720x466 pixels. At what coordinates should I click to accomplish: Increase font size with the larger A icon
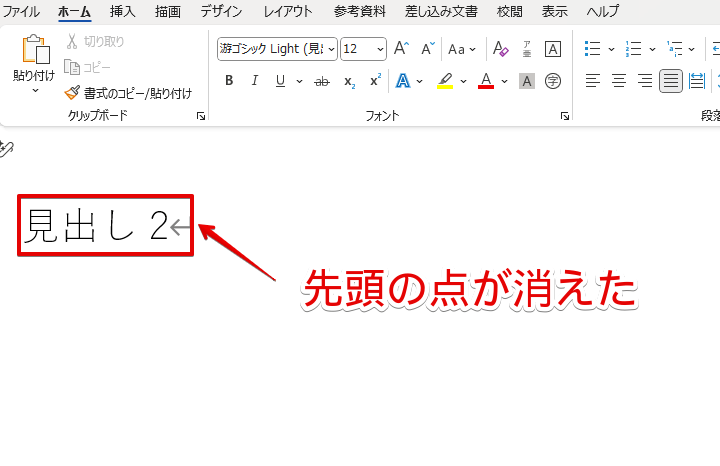tap(401, 49)
